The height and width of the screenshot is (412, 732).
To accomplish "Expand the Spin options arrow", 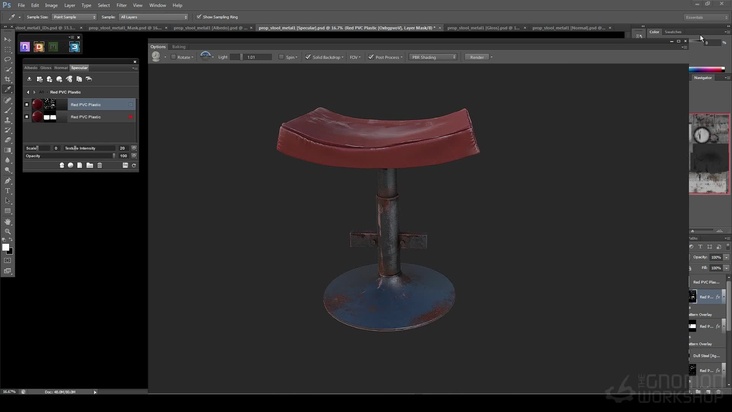I will [296, 57].
